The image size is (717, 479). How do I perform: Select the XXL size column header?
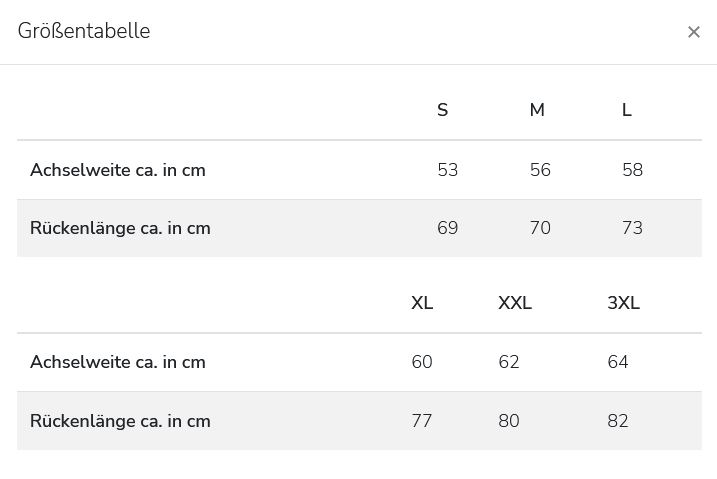(515, 303)
